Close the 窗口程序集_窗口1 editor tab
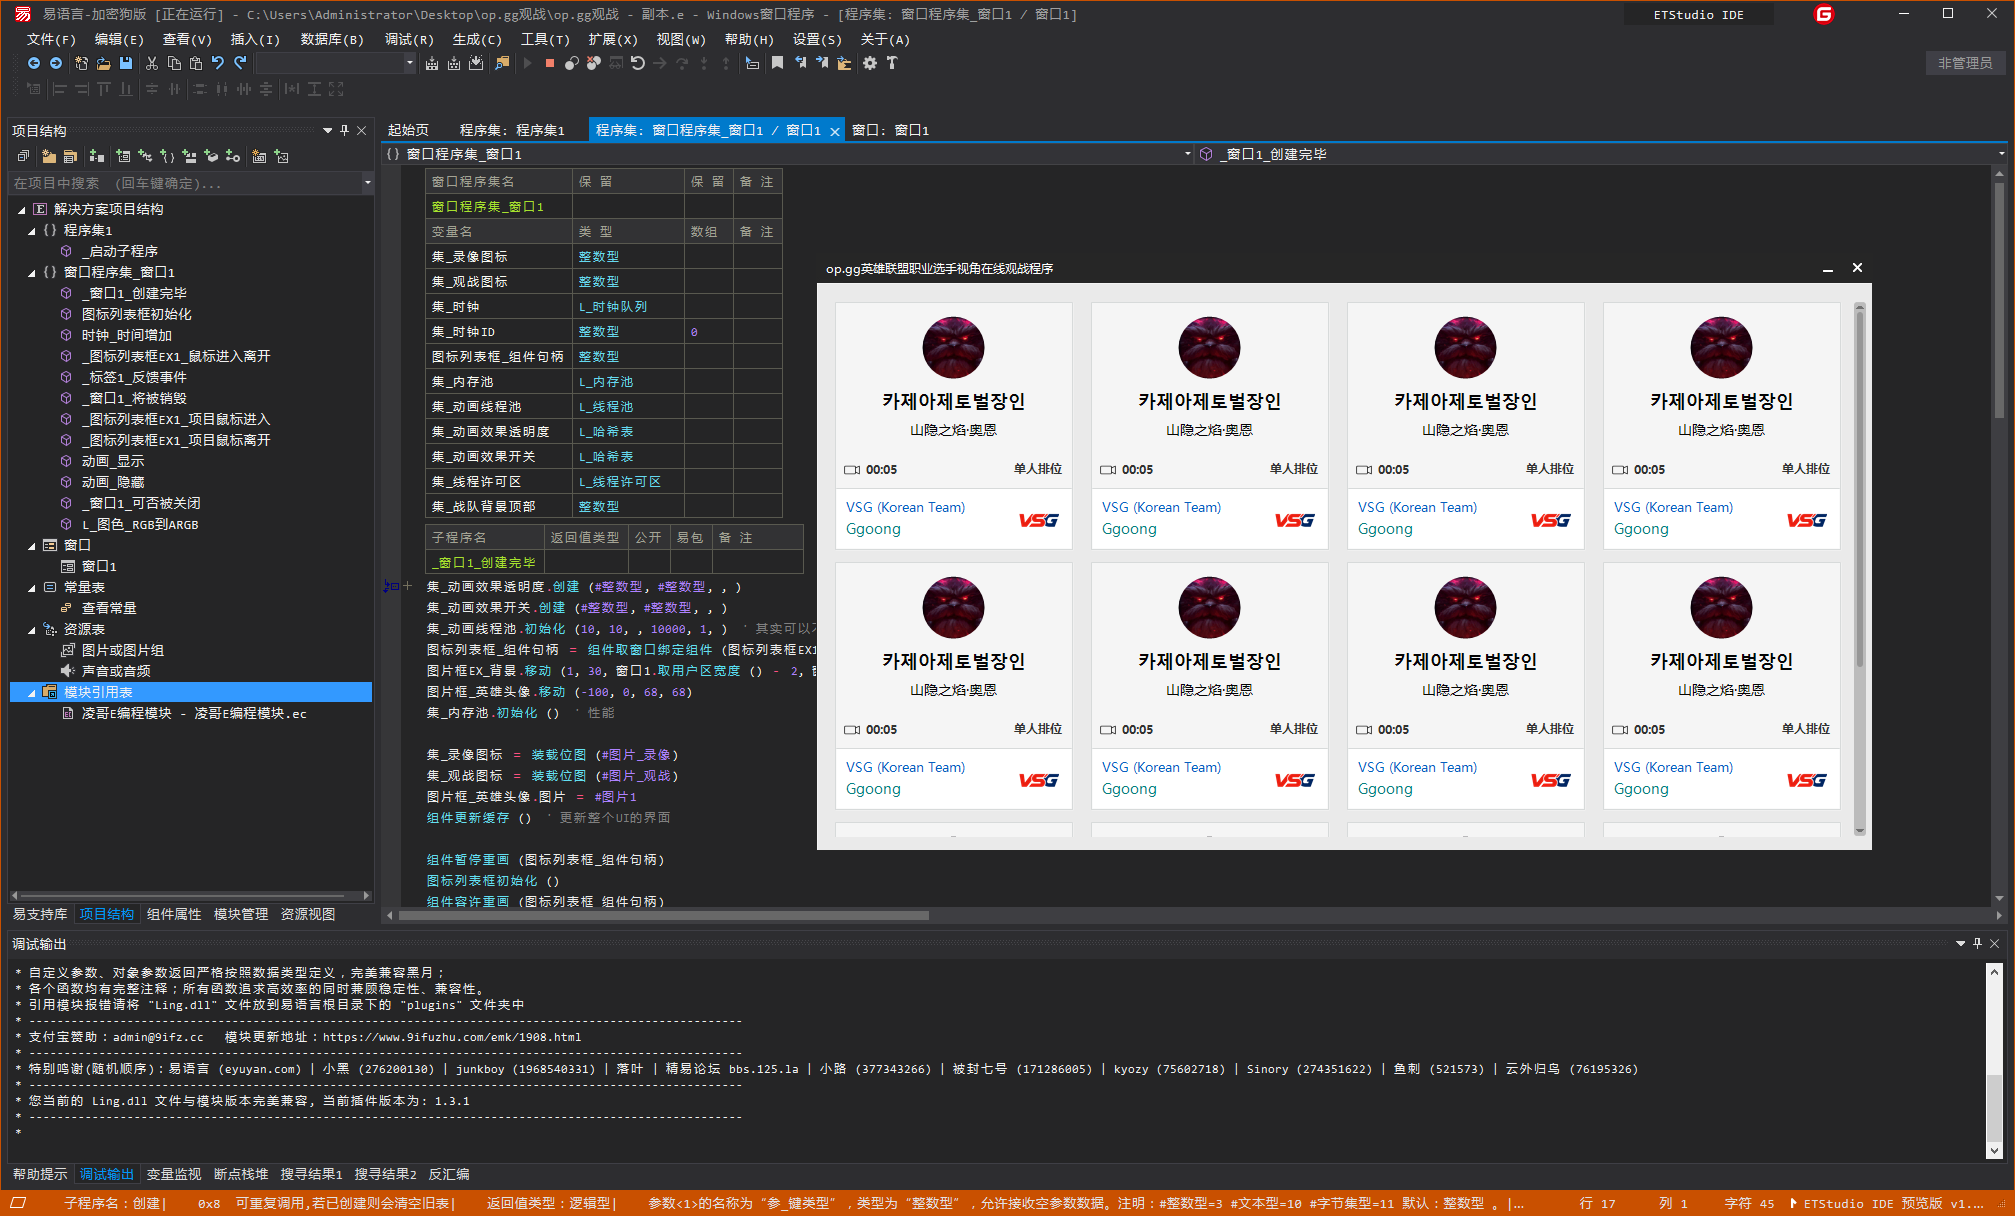 click(x=834, y=131)
